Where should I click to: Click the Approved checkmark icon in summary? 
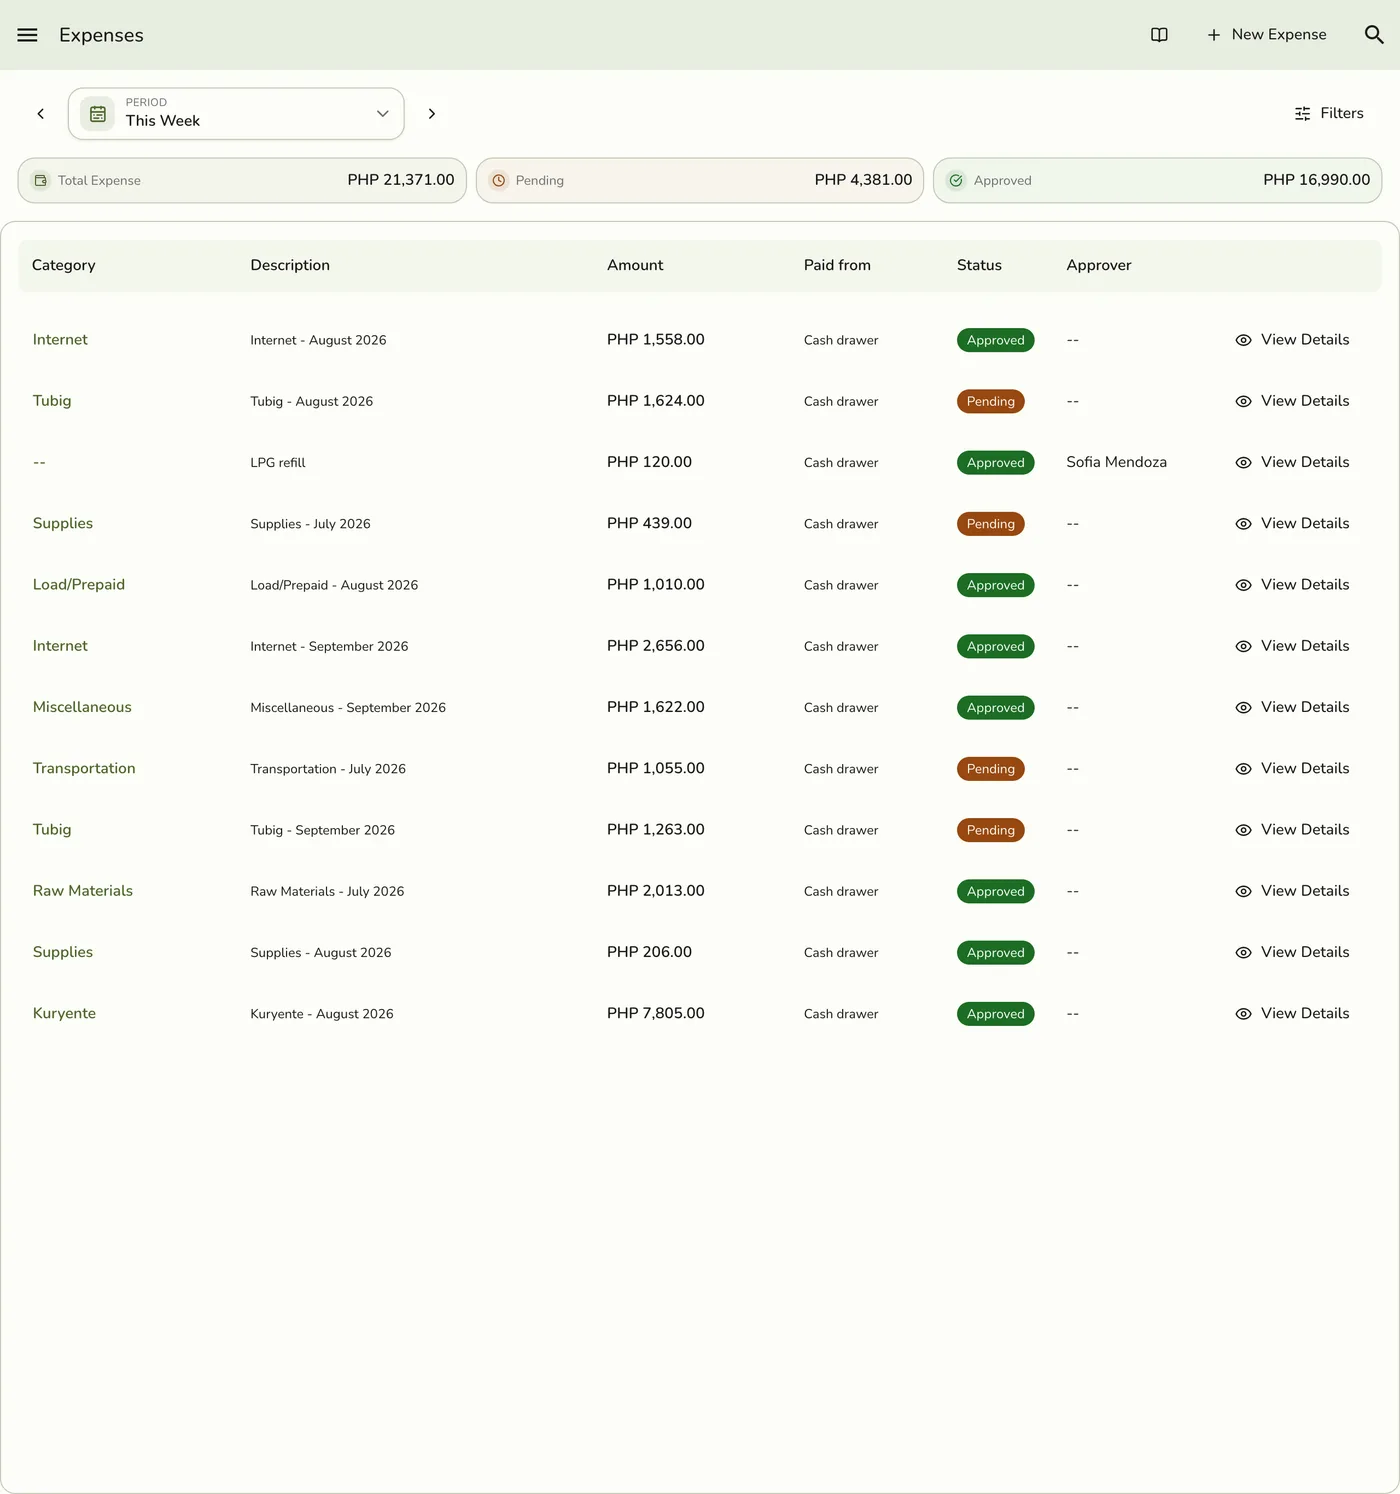[x=956, y=181]
